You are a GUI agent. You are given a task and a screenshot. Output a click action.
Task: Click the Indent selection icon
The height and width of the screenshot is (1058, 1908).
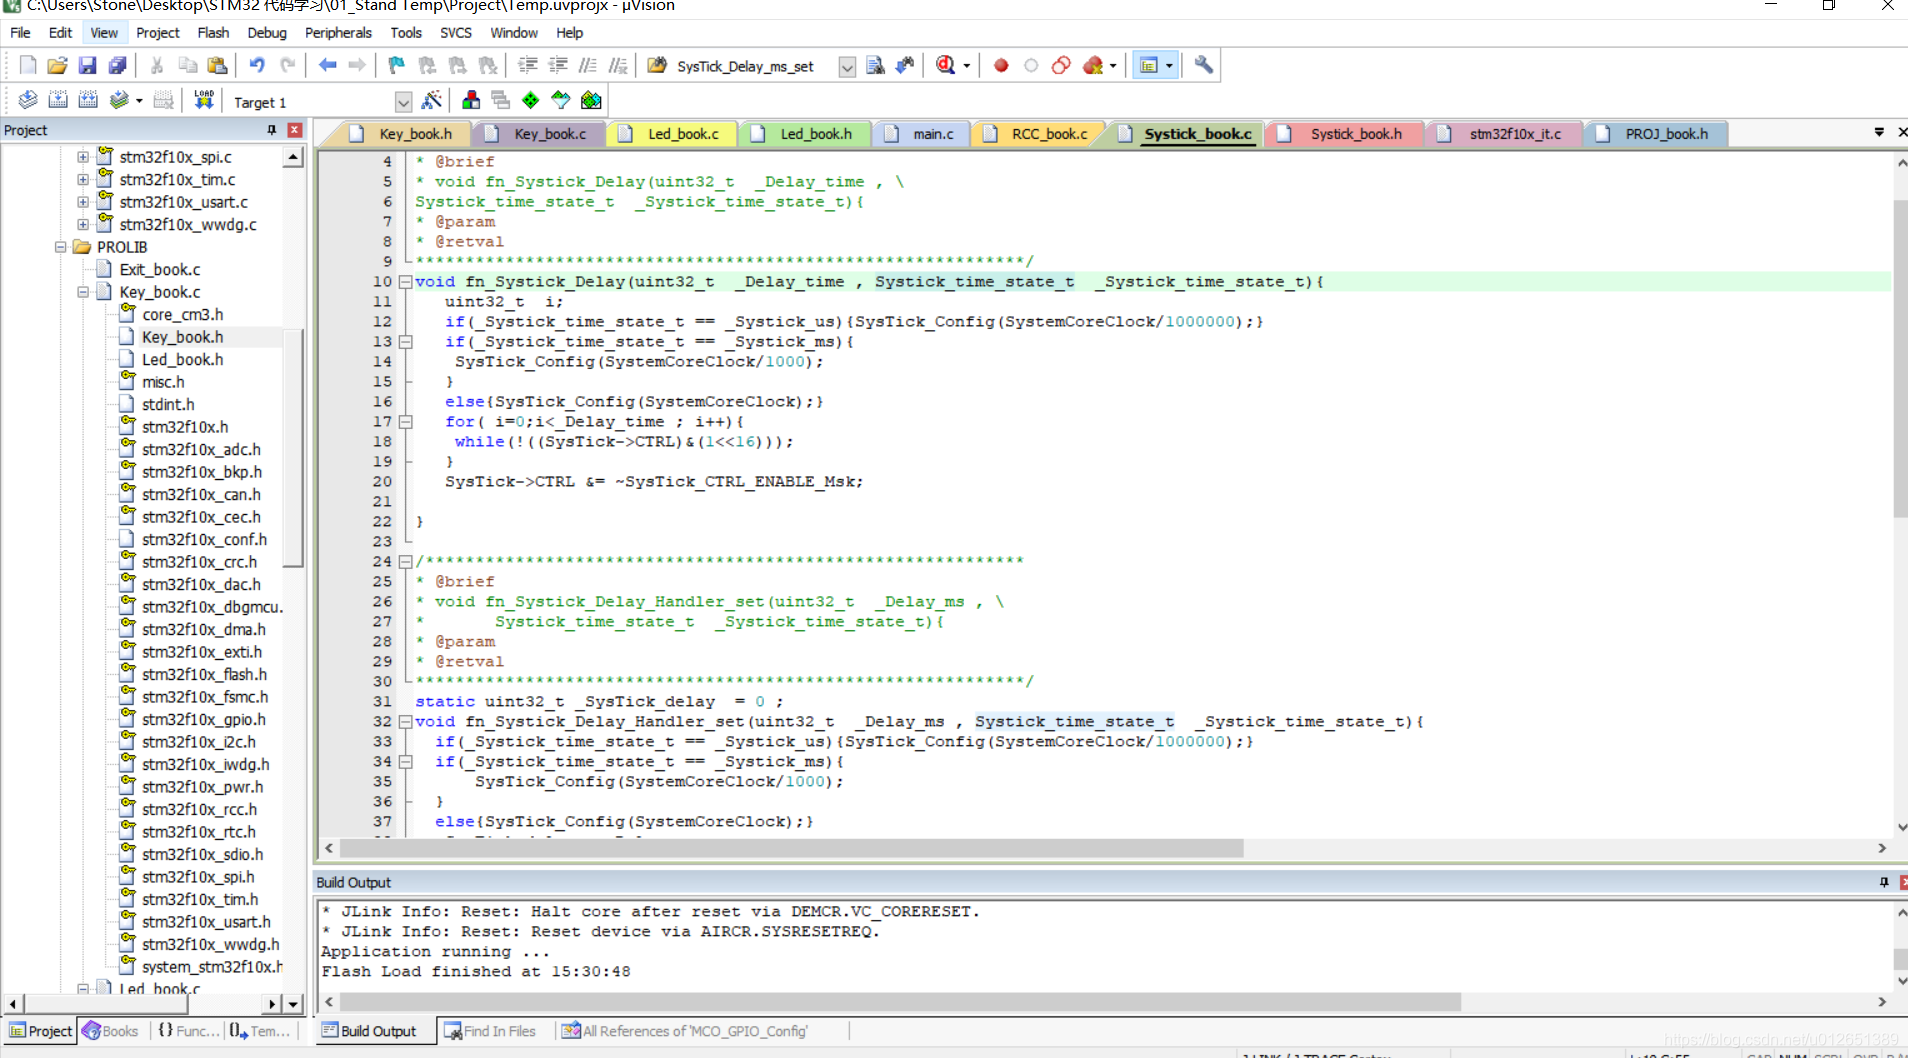[x=528, y=66]
